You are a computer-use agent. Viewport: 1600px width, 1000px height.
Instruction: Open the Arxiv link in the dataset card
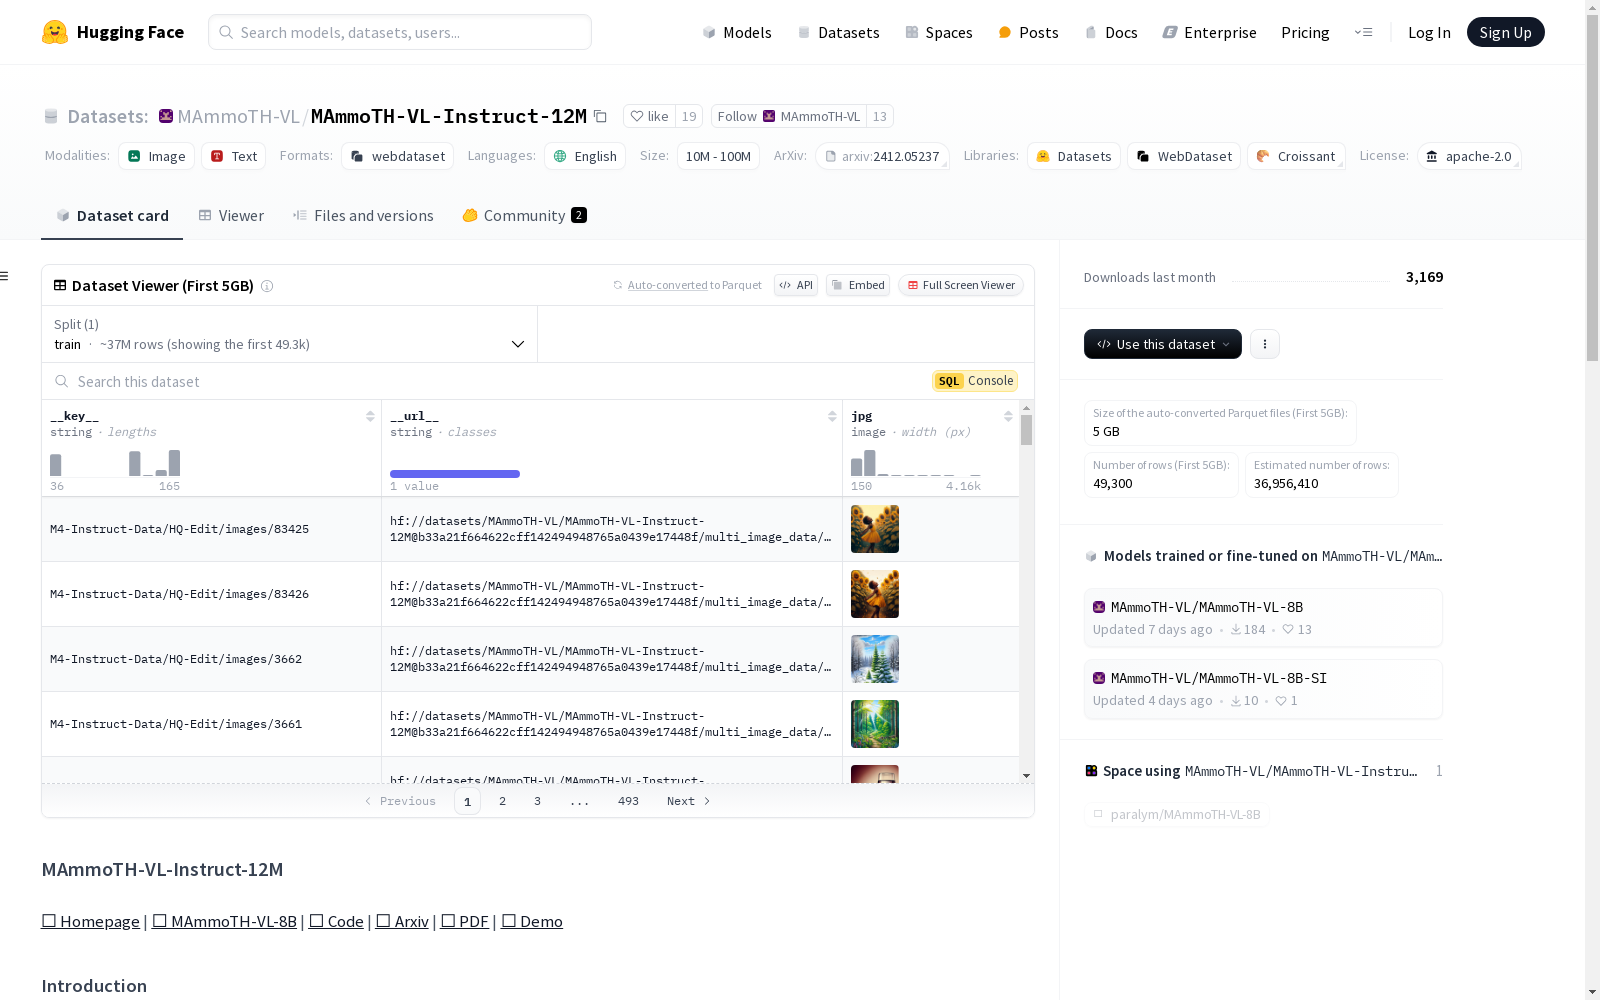point(402,922)
